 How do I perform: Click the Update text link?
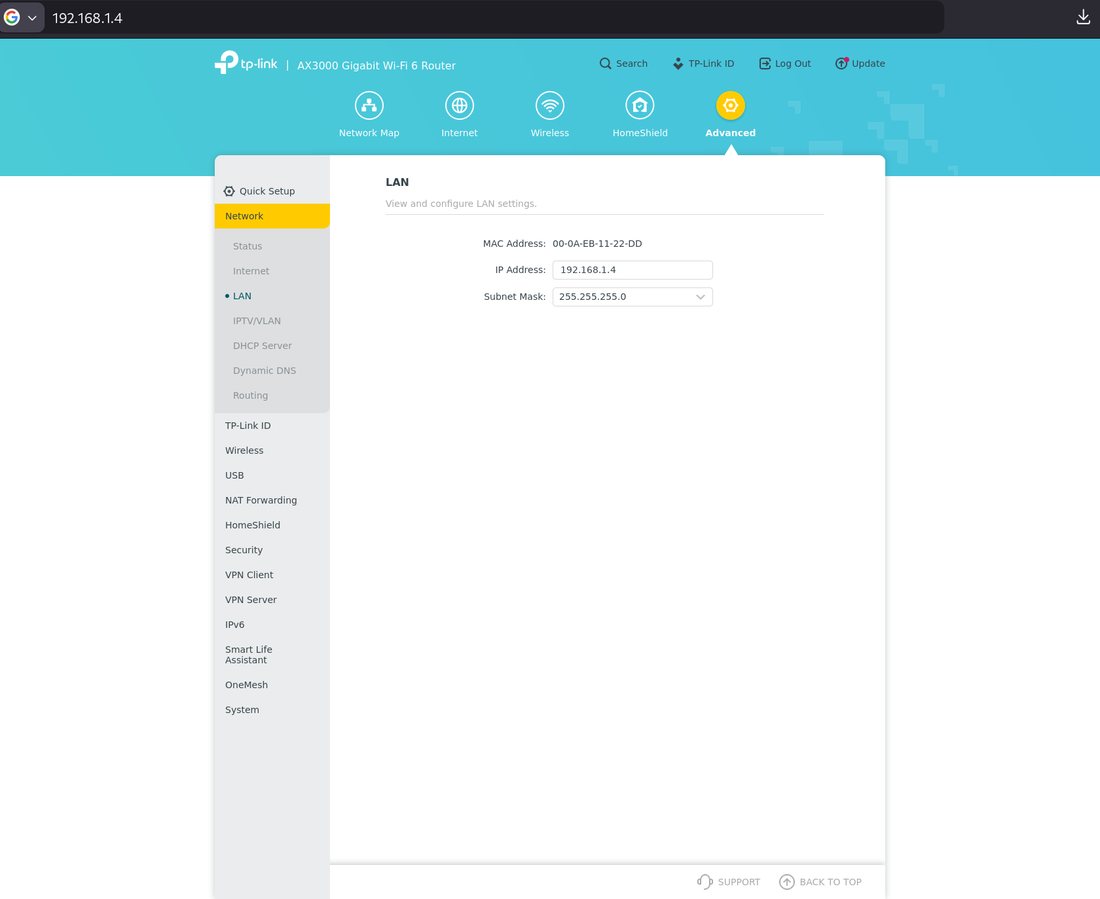[868, 63]
